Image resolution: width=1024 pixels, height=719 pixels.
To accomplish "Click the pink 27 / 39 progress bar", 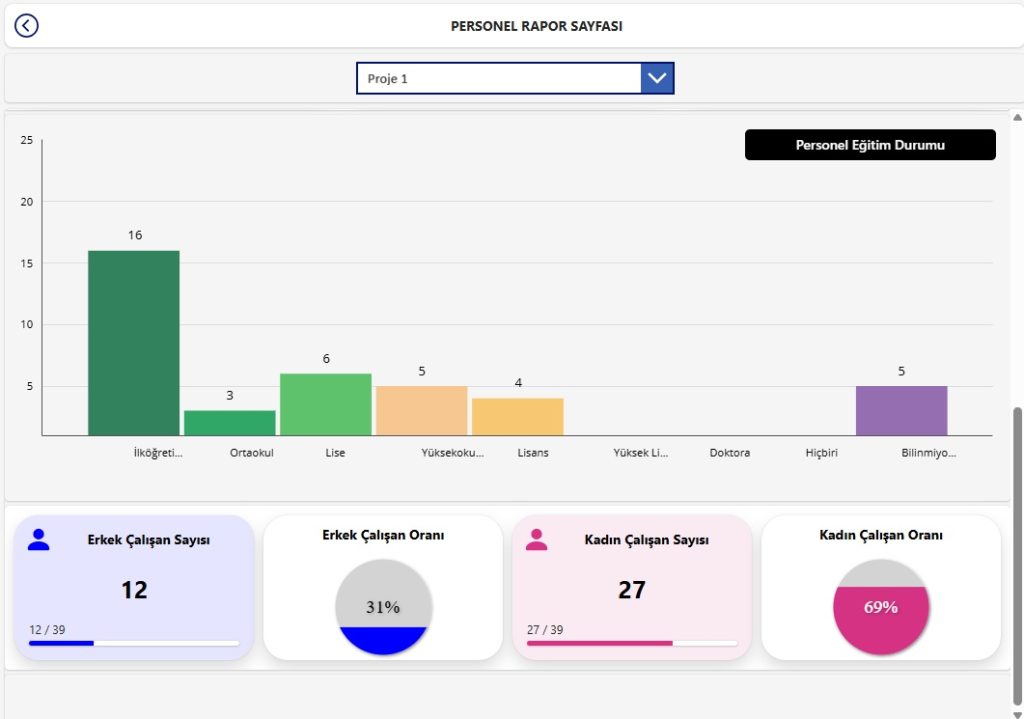I will pos(631,643).
